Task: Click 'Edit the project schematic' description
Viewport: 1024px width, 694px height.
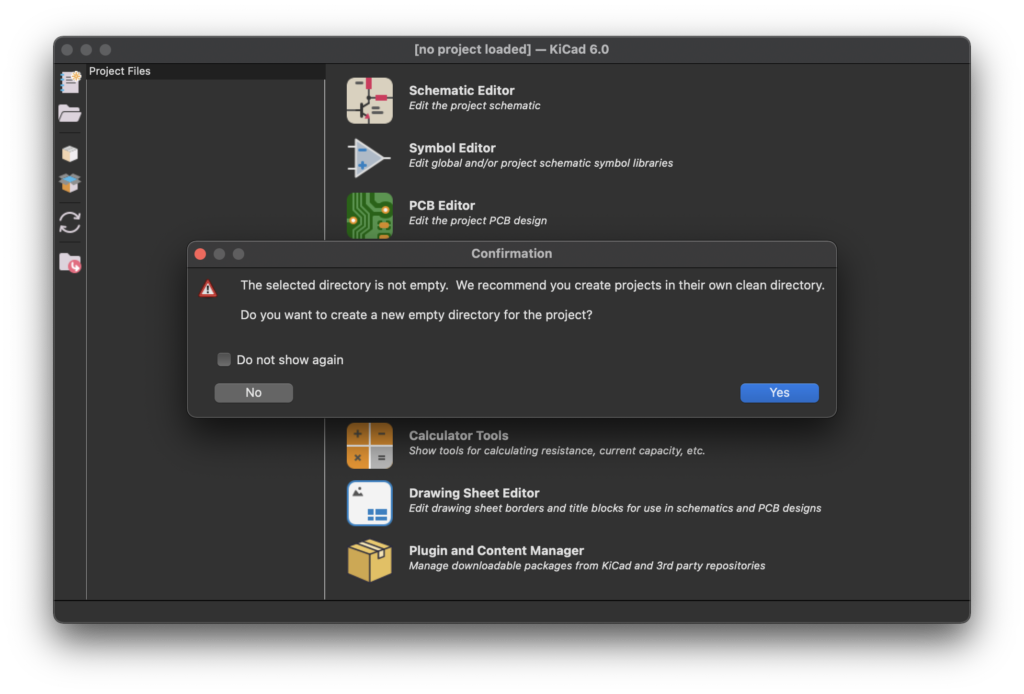Action: [475, 106]
